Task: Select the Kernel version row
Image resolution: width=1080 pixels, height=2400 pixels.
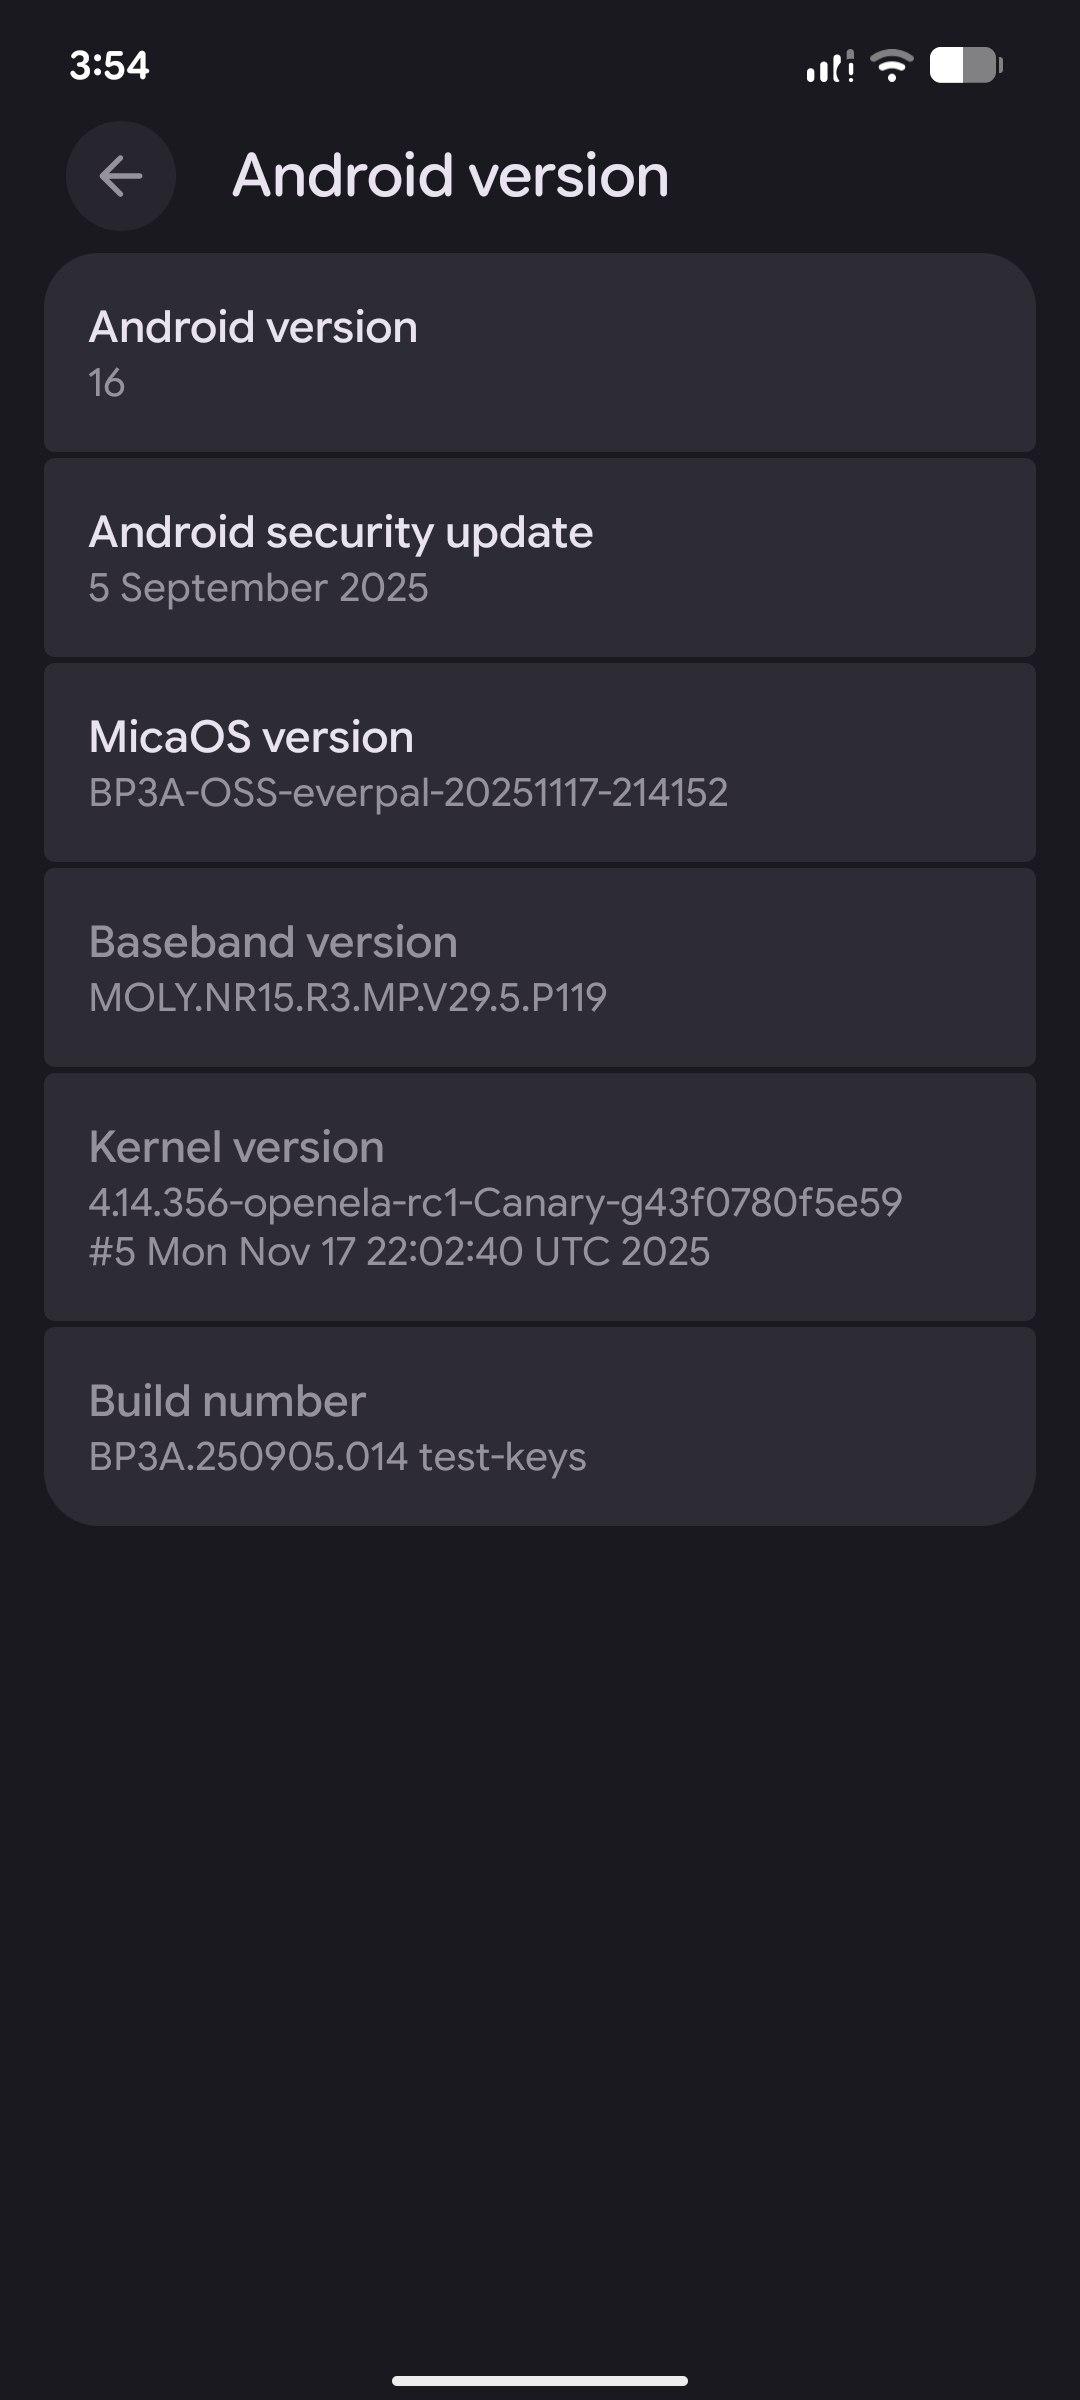Action: pos(540,1197)
